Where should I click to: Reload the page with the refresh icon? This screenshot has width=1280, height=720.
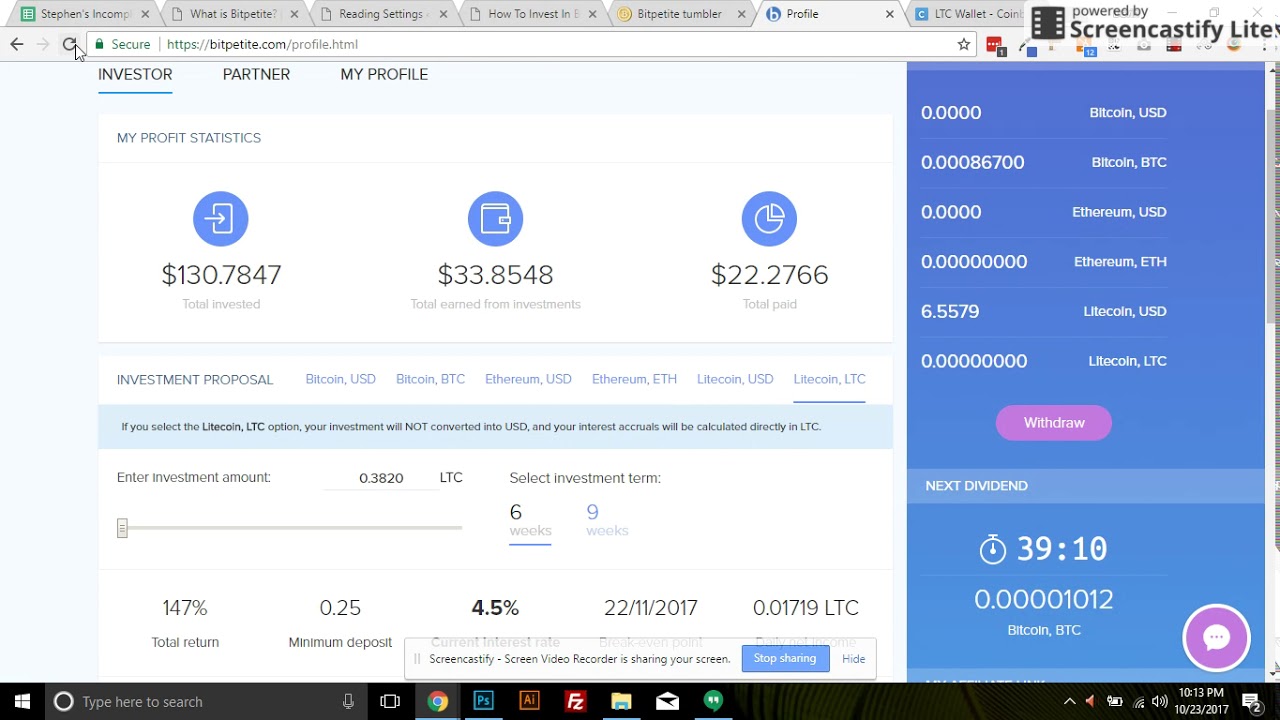pos(69,44)
